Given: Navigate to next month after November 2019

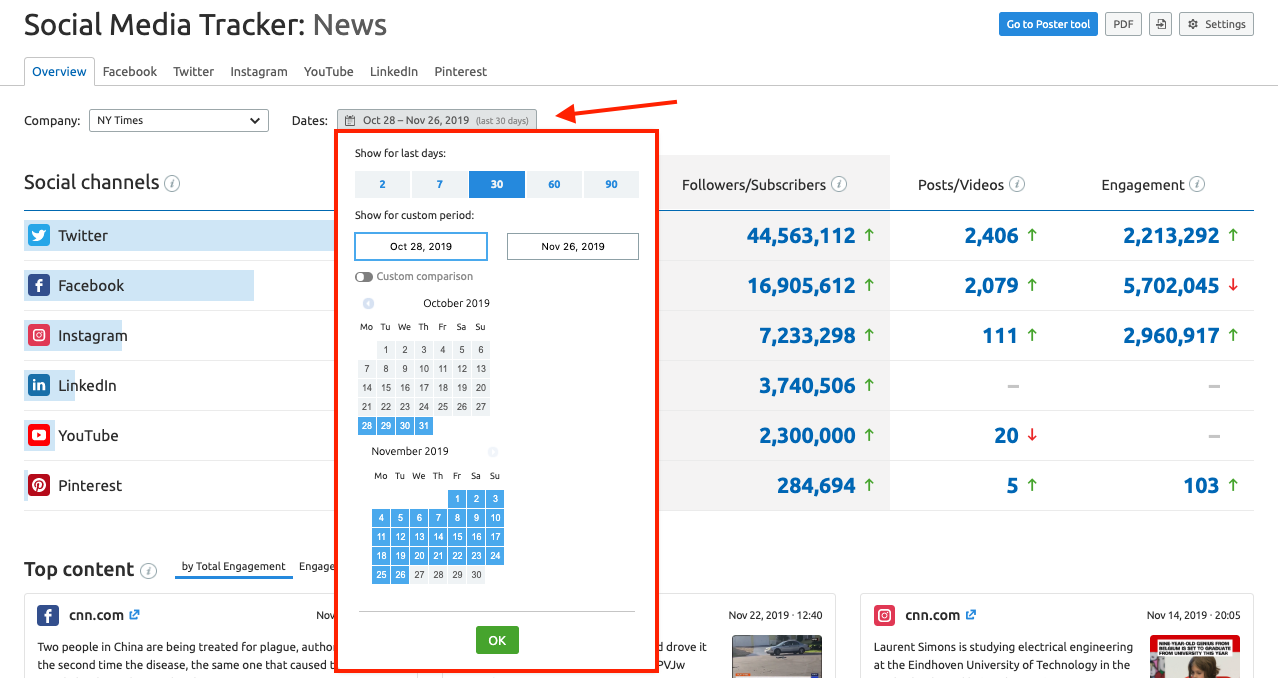Looking at the screenshot, I should pyautogui.click(x=492, y=451).
